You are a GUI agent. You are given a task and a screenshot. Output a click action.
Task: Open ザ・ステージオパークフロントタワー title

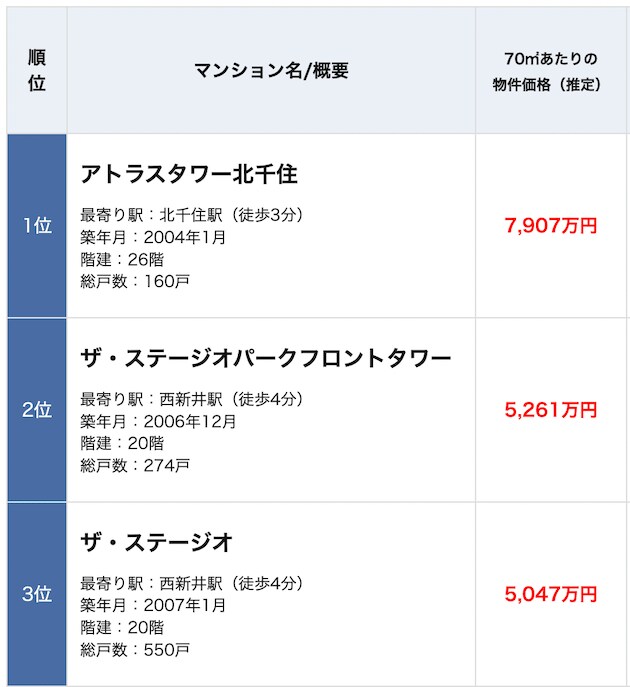tap(265, 358)
